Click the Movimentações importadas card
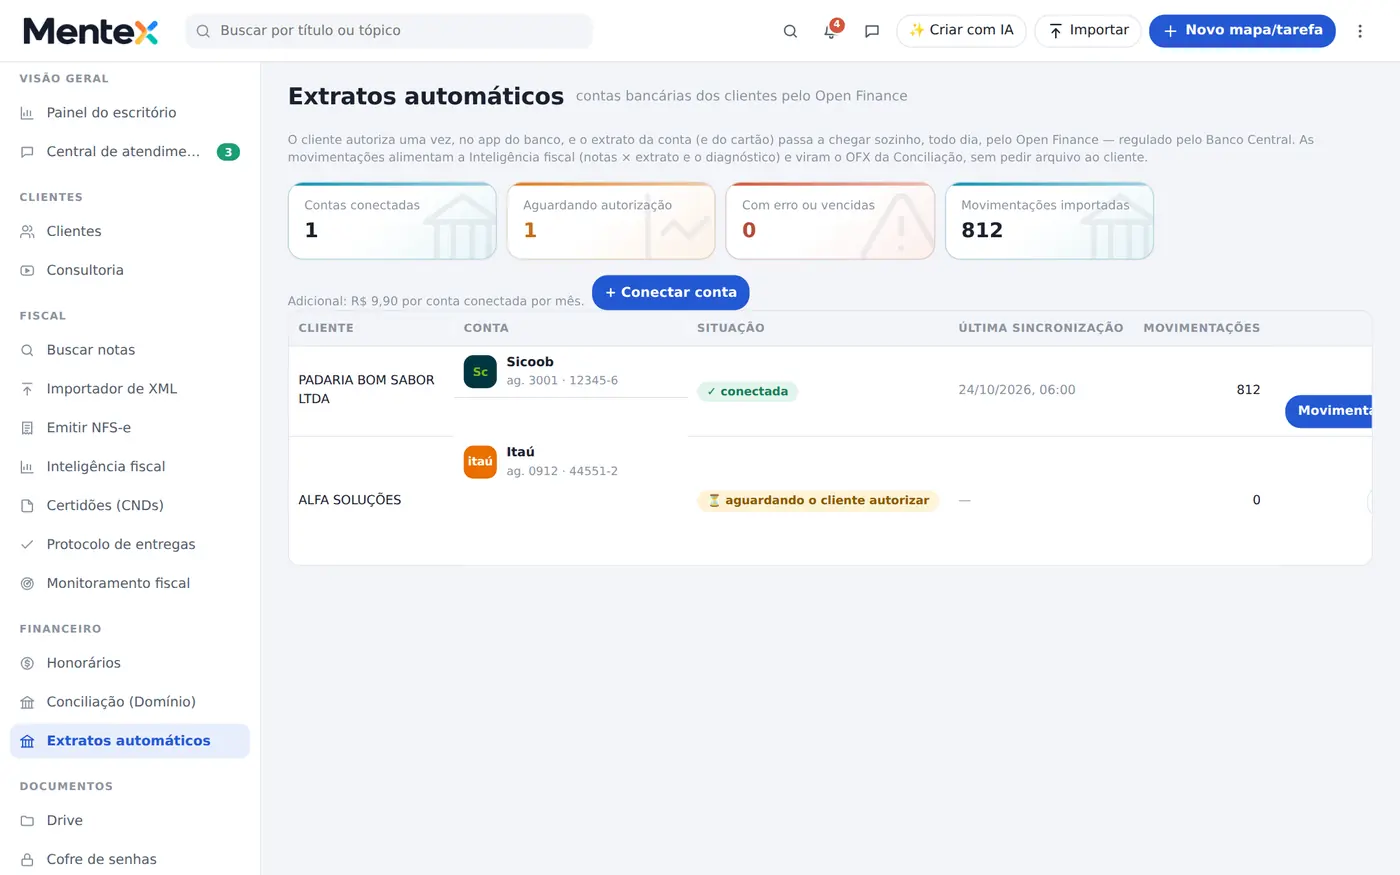The height and width of the screenshot is (875, 1400). click(1049, 221)
